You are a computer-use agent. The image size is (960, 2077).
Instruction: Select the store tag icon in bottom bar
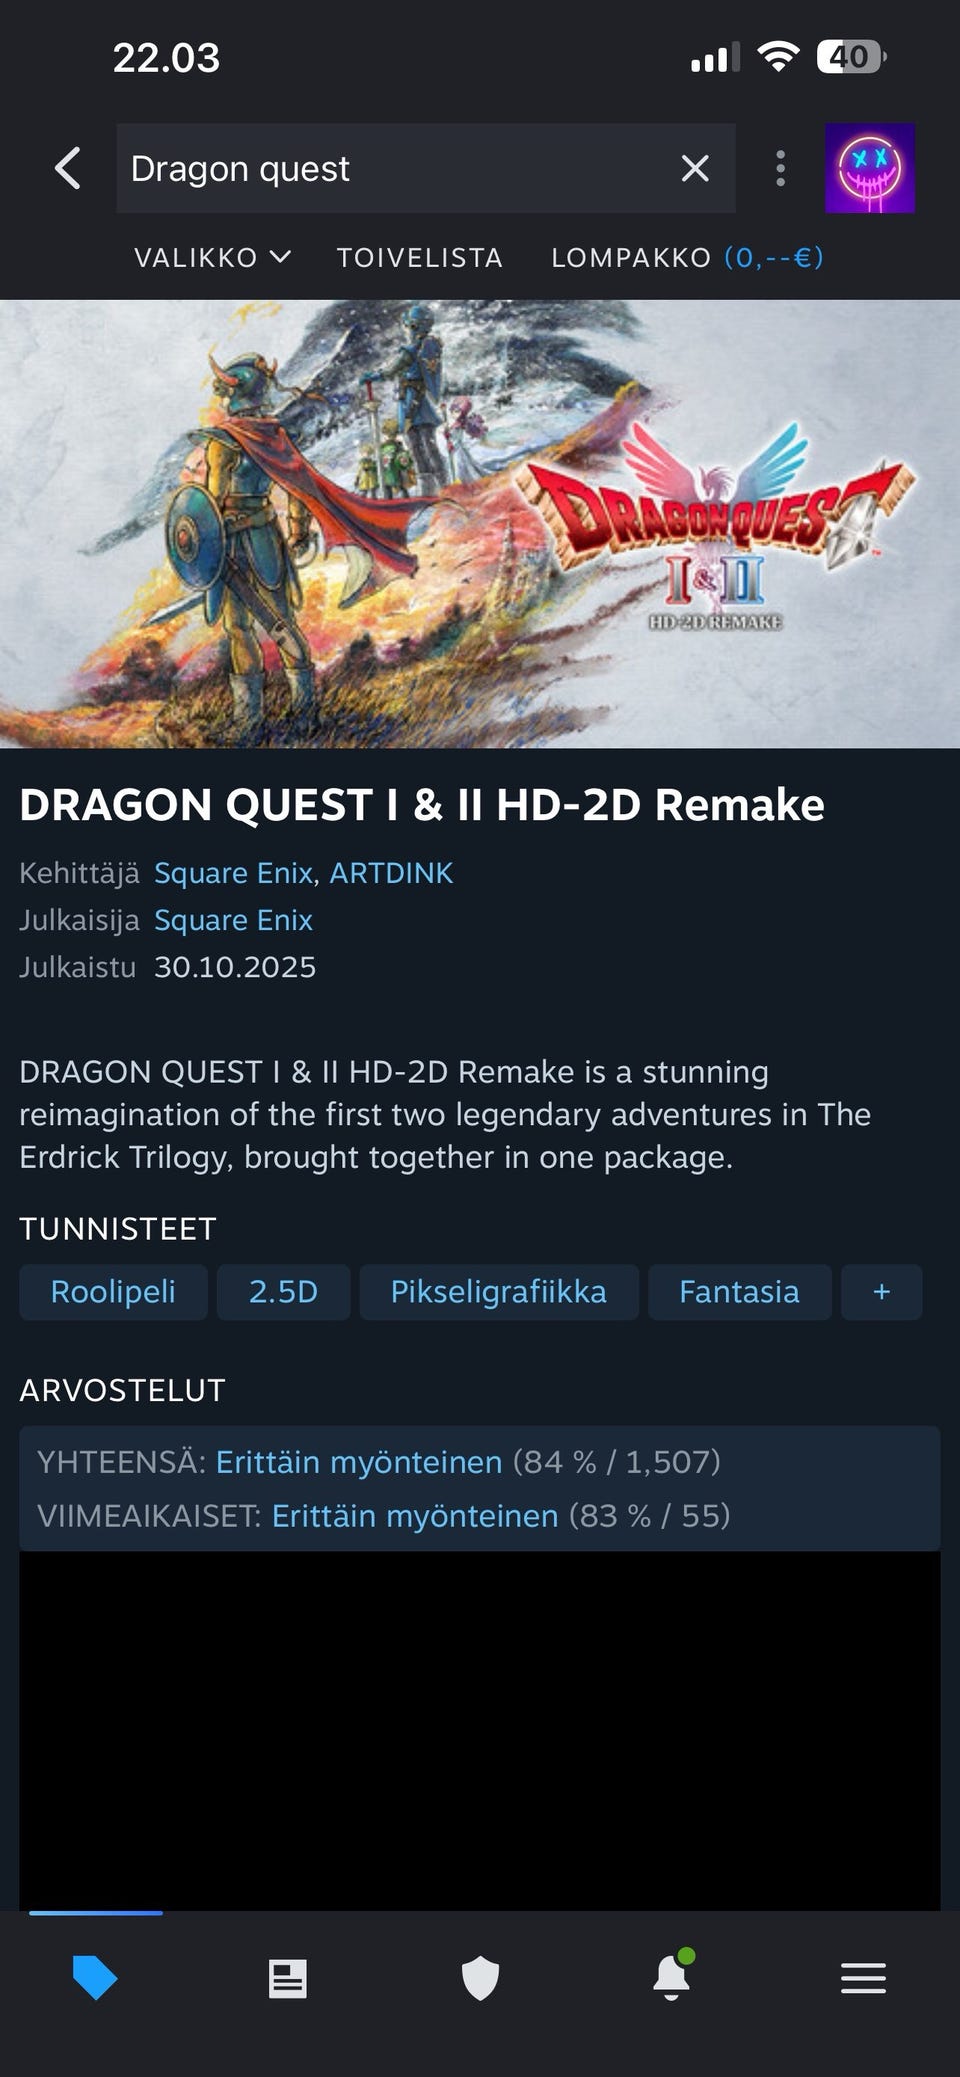click(x=95, y=1978)
